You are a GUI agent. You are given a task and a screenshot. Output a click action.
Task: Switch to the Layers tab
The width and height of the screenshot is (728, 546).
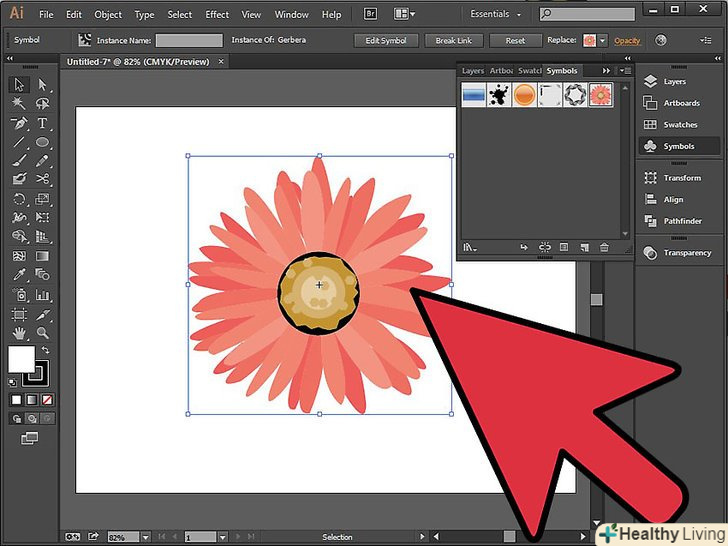pos(472,71)
